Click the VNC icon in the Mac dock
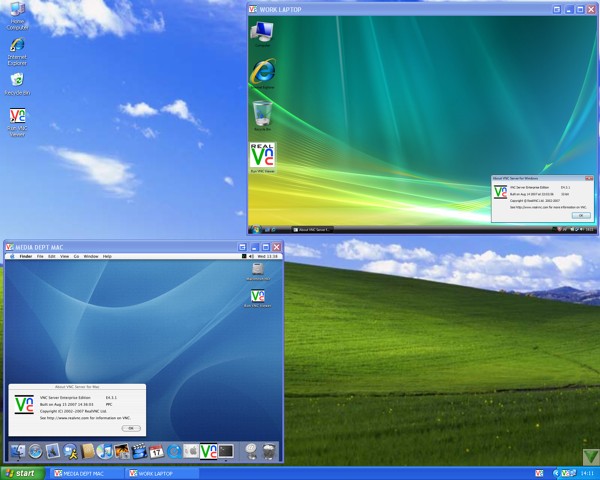This screenshot has height=480, width=600. click(x=208, y=452)
